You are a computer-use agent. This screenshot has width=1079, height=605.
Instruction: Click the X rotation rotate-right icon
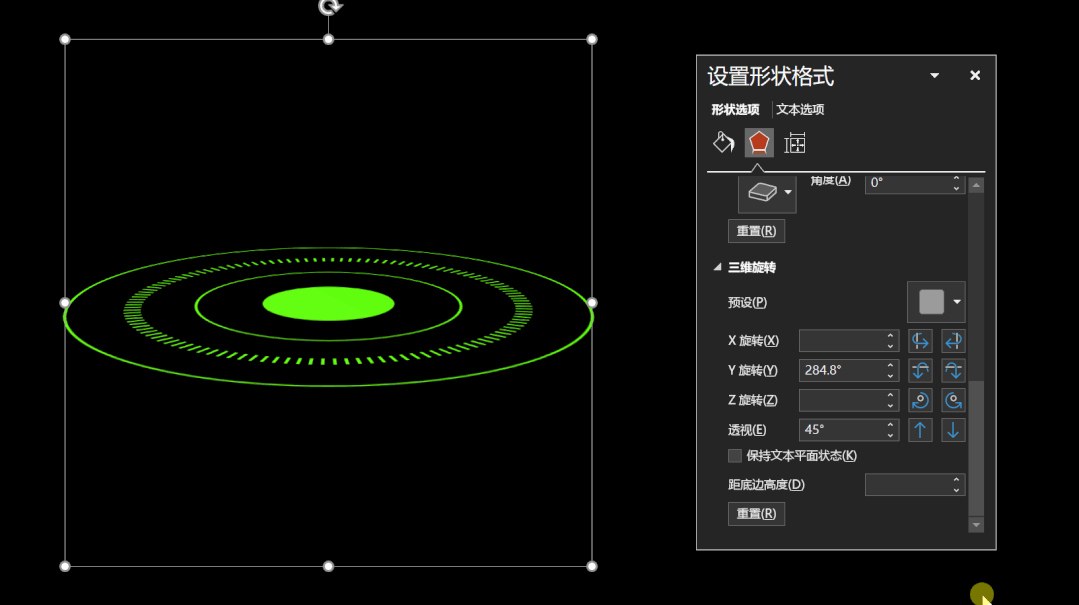(x=953, y=341)
